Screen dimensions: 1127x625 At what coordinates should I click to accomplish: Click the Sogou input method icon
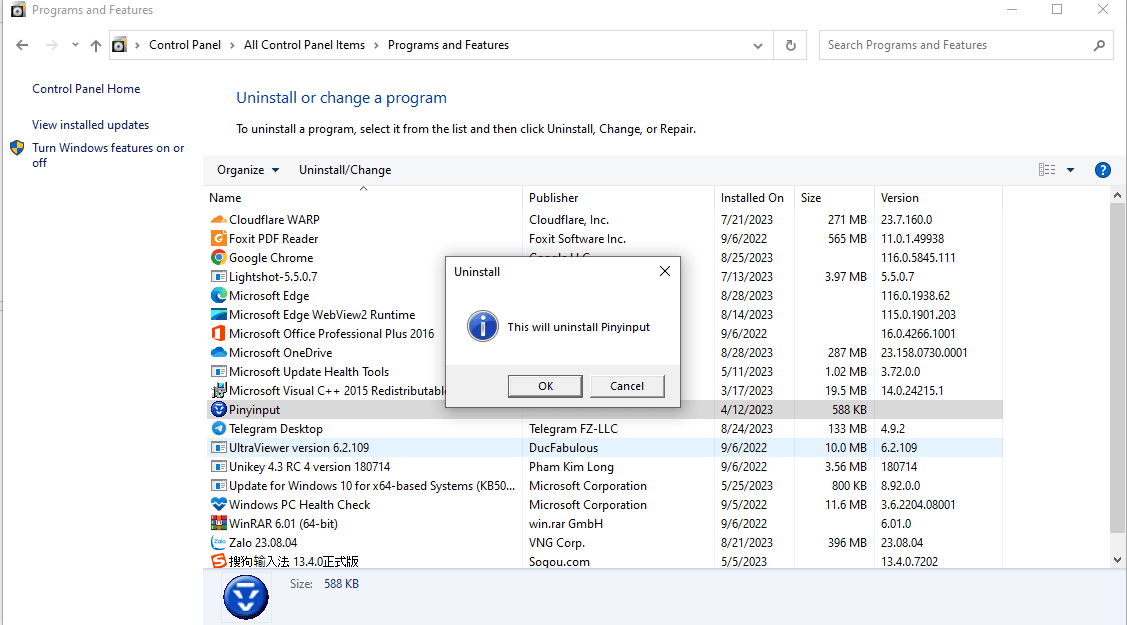point(218,562)
